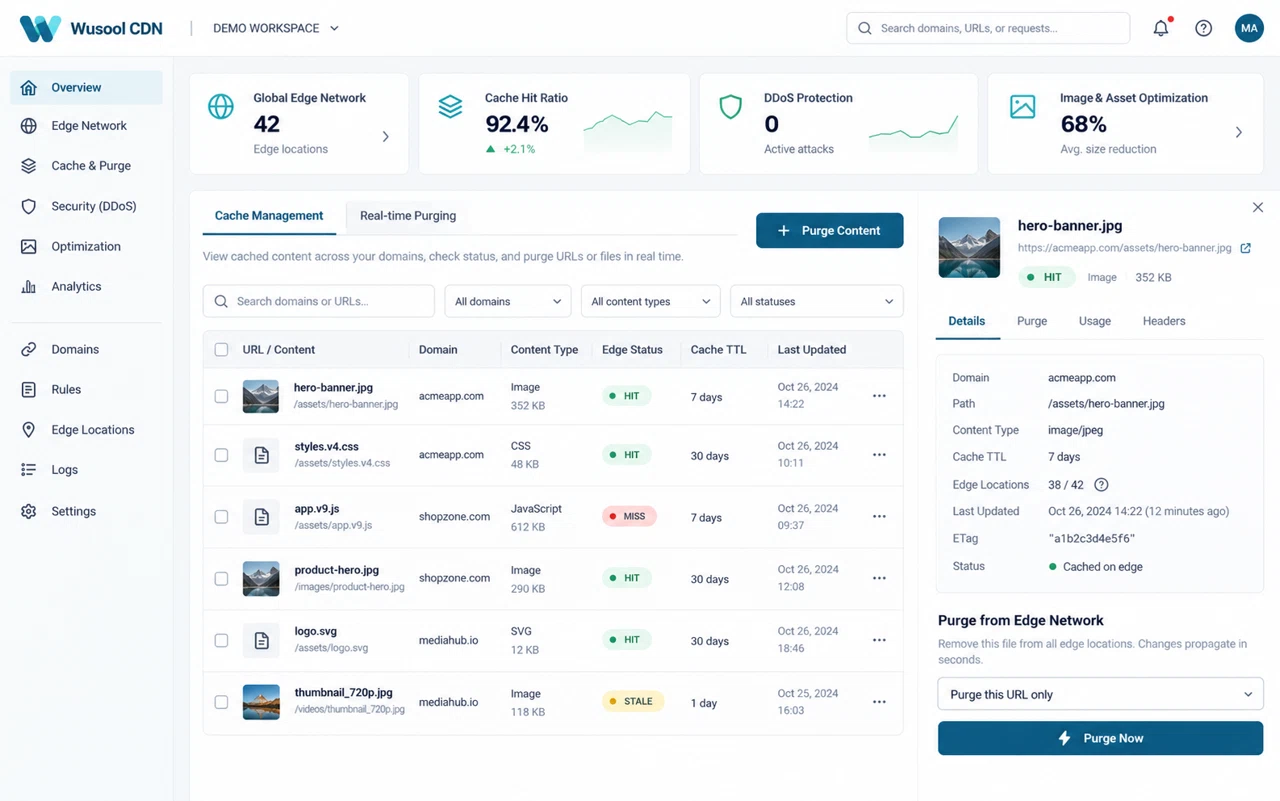This screenshot has height=801, width=1280.
Task: Open the help question mark icon
Action: 1204,28
